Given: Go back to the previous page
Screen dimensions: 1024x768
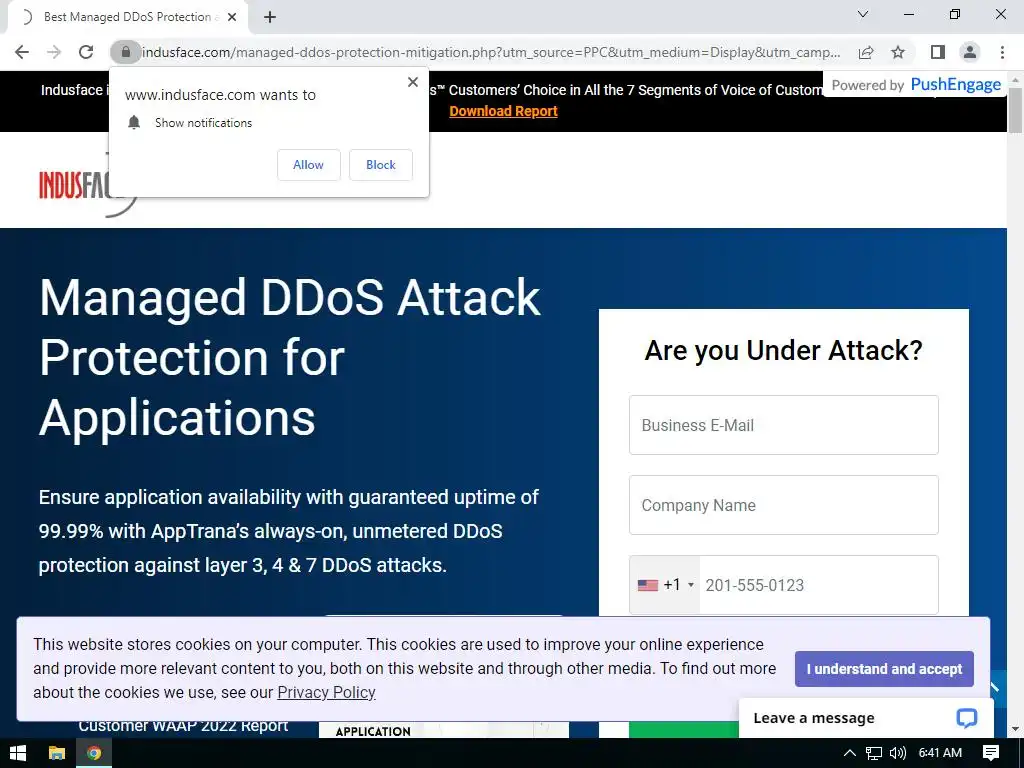Looking at the screenshot, I should [x=22, y=52].
